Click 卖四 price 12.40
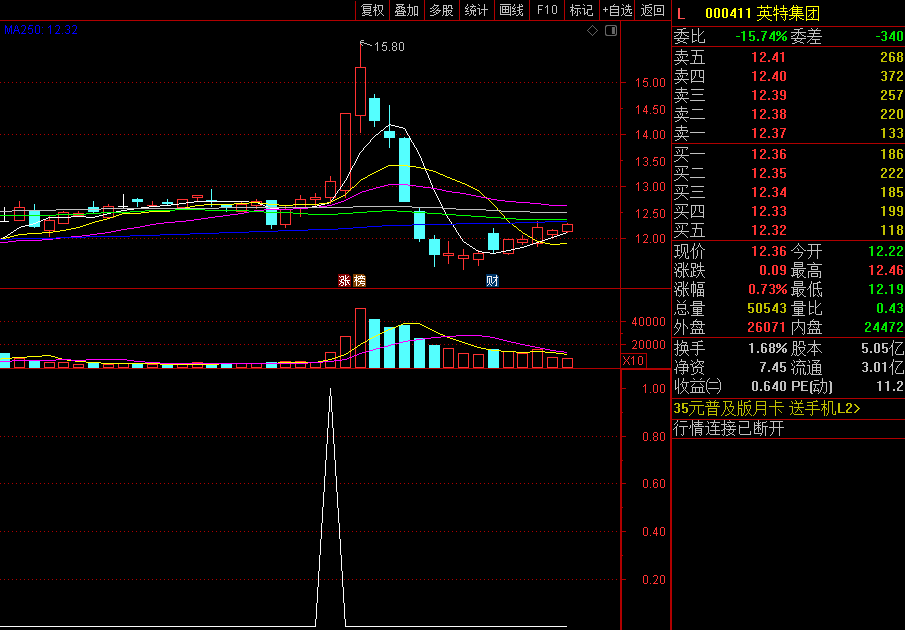 point(768,76)
